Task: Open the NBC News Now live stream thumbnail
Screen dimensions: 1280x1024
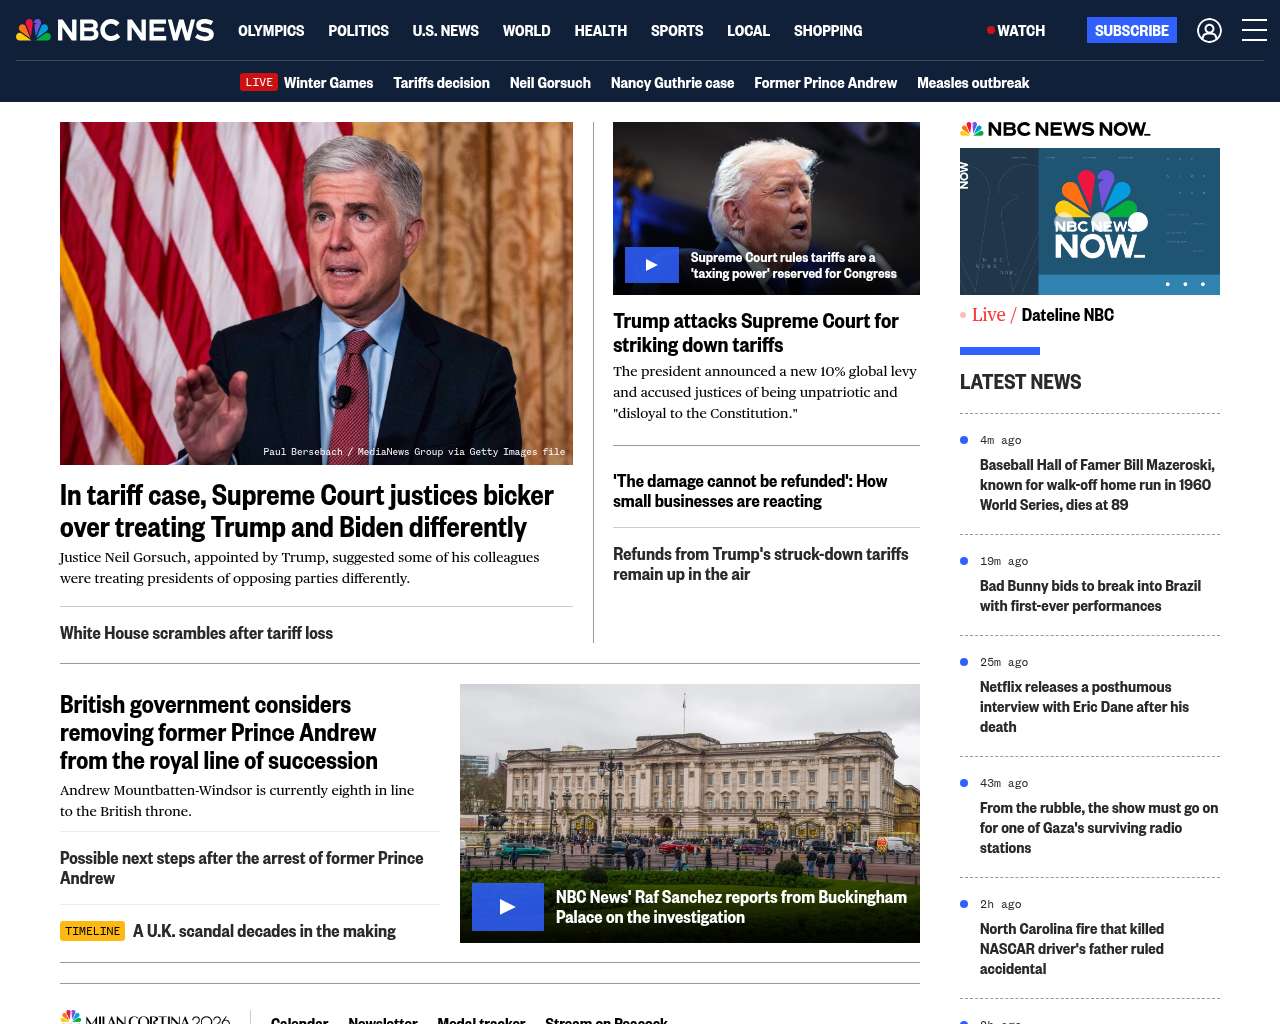Action: pos(1090,221)
